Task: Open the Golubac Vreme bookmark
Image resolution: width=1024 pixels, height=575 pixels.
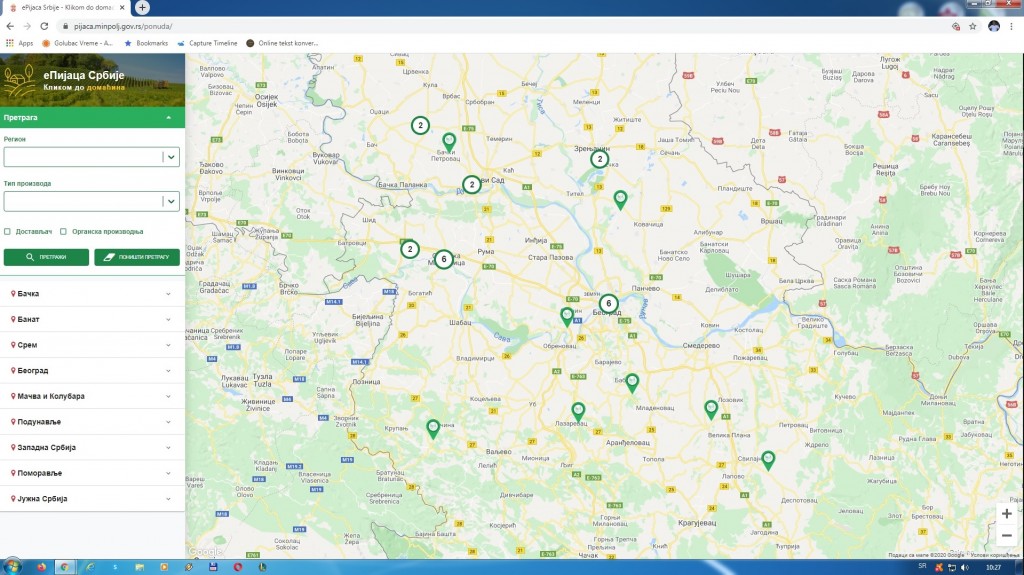Action: tap(77, 43)
